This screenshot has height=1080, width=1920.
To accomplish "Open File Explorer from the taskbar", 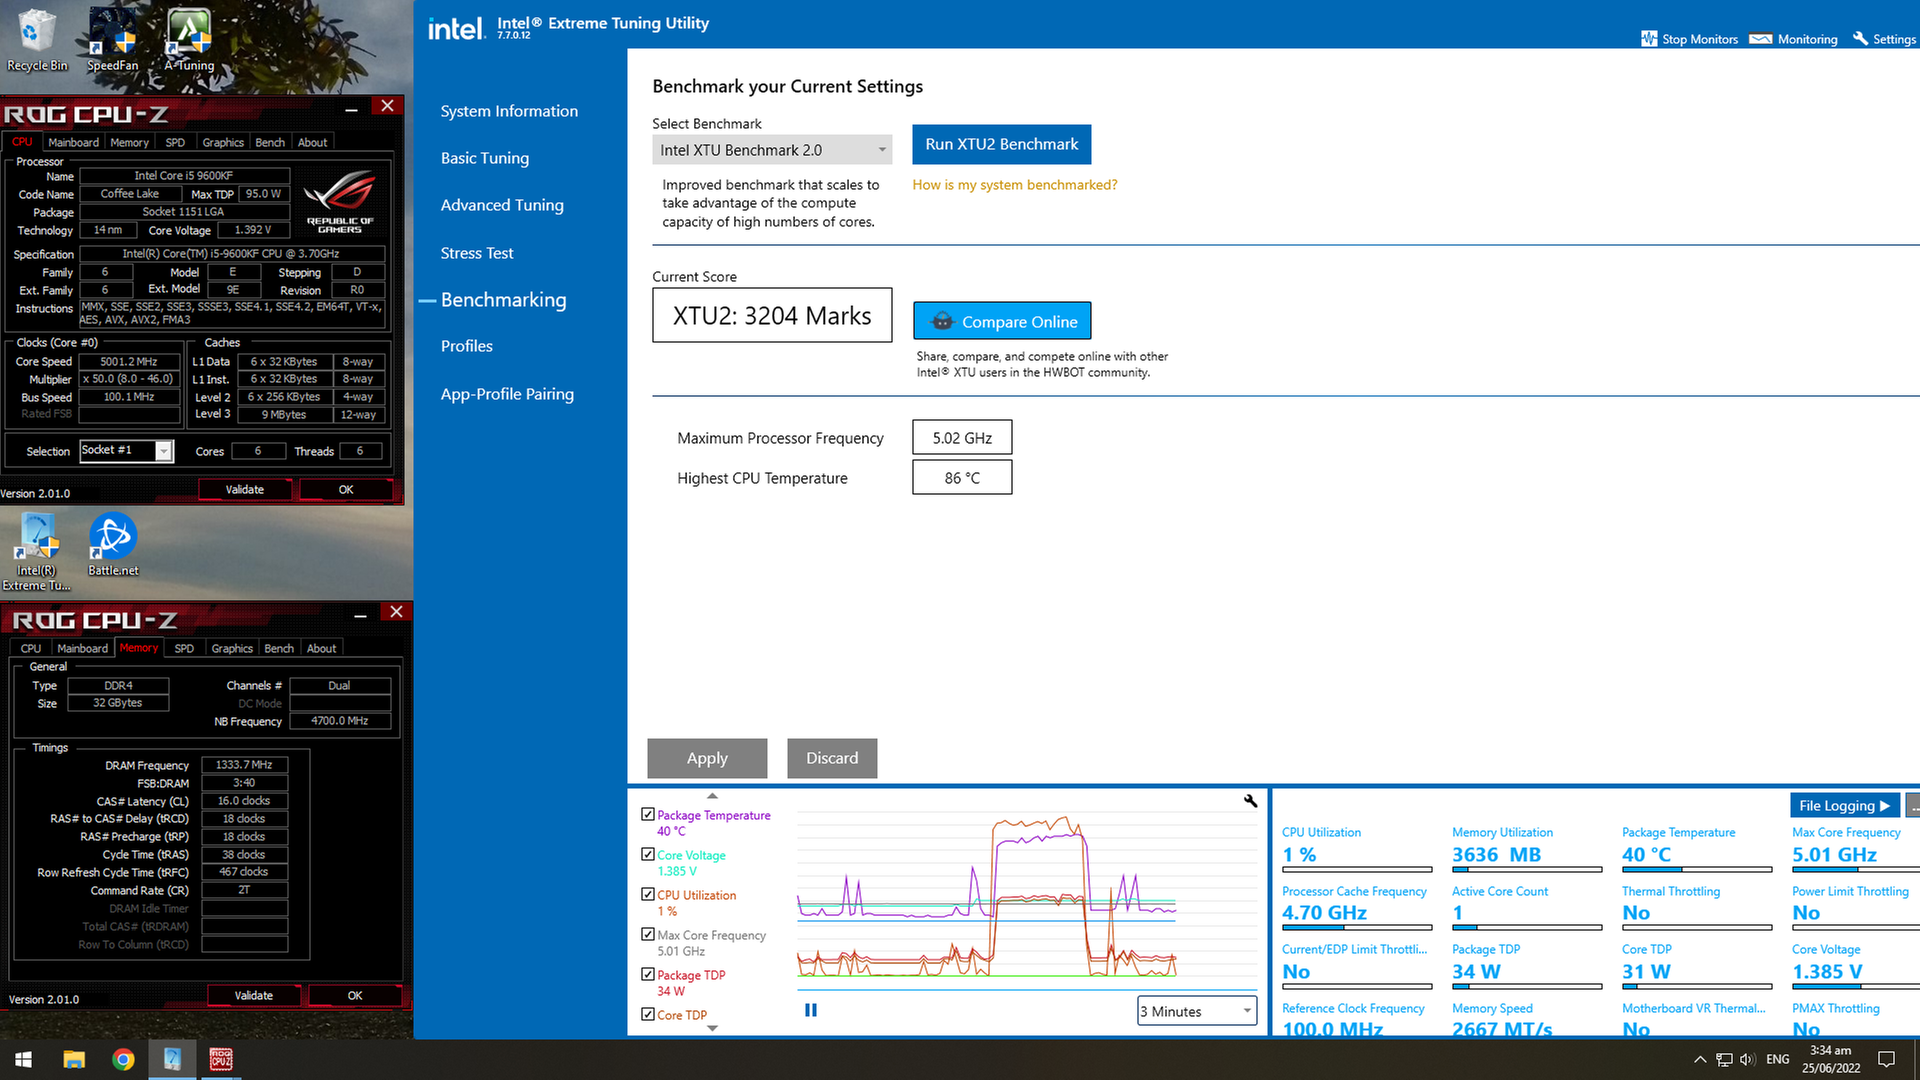I will (x=74, y=1060).
